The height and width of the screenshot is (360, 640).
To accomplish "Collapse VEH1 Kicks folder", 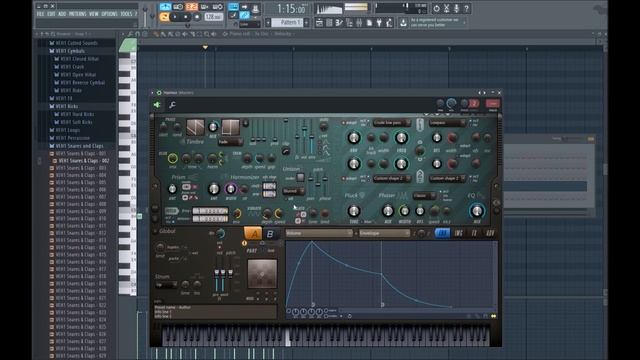I will 67,107.
